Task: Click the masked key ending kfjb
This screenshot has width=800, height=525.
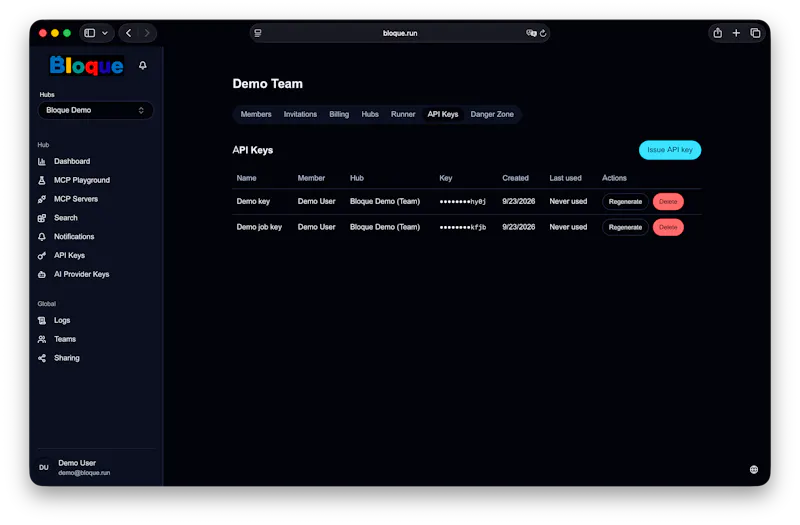Action: 463,227
